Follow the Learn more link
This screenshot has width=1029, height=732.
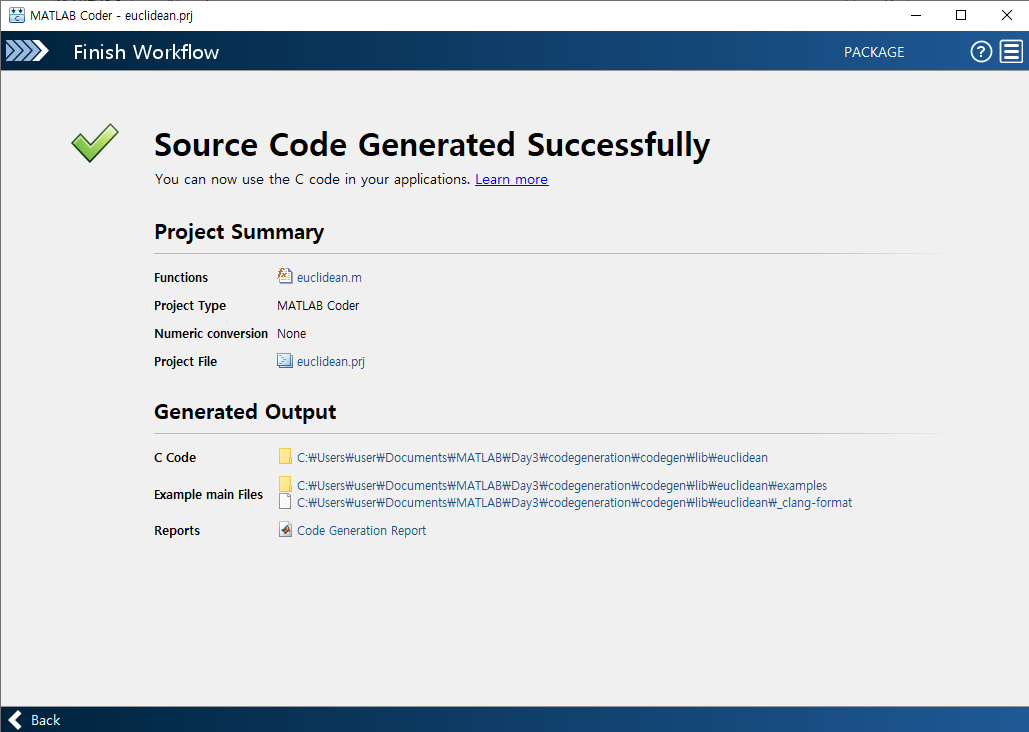click(x=511, y=179)
